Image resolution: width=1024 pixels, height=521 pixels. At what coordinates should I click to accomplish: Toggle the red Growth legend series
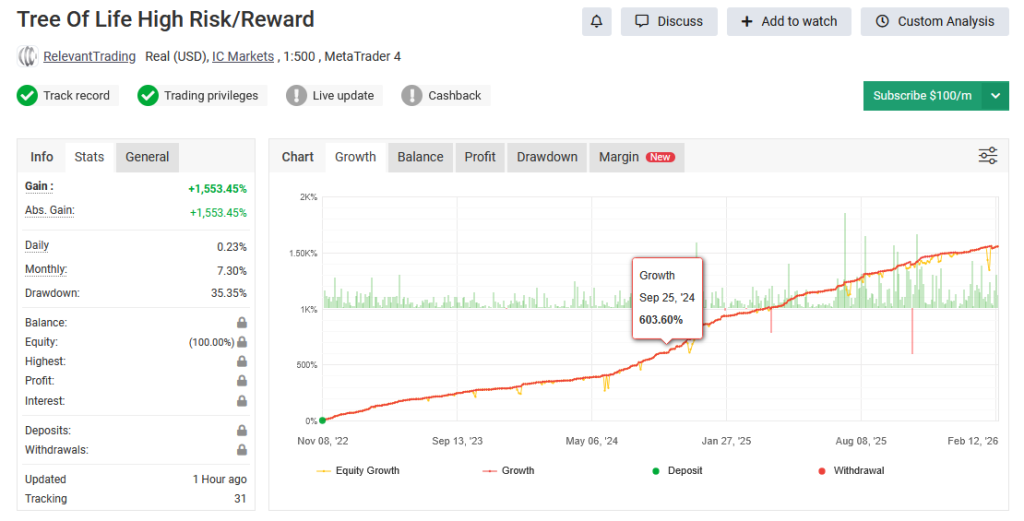pos(508,470)
